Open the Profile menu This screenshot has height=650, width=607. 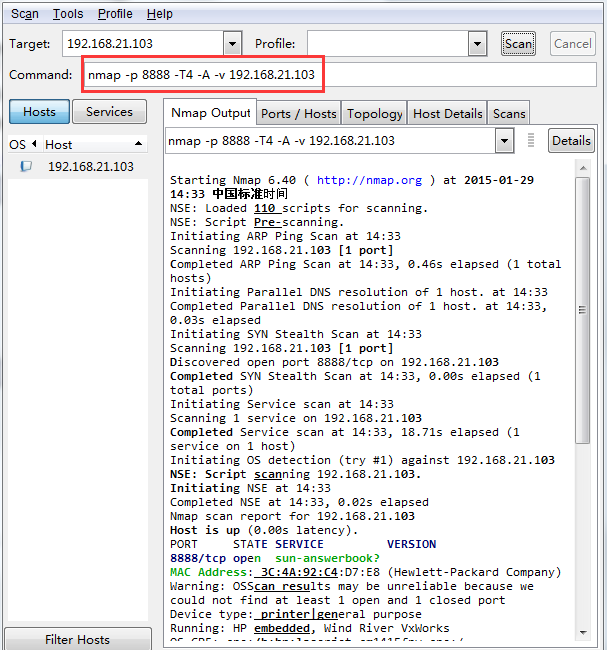click(115, 14)
